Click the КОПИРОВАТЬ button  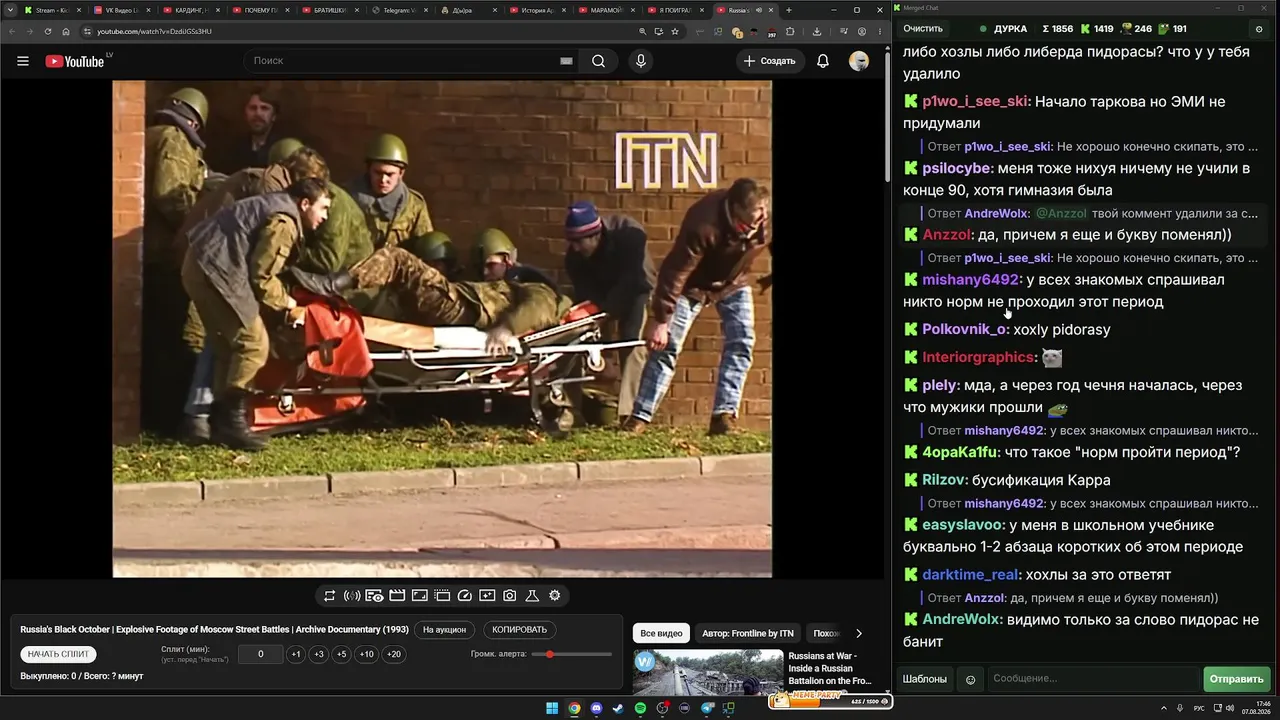pyautogui.click(x=520, y=630)
